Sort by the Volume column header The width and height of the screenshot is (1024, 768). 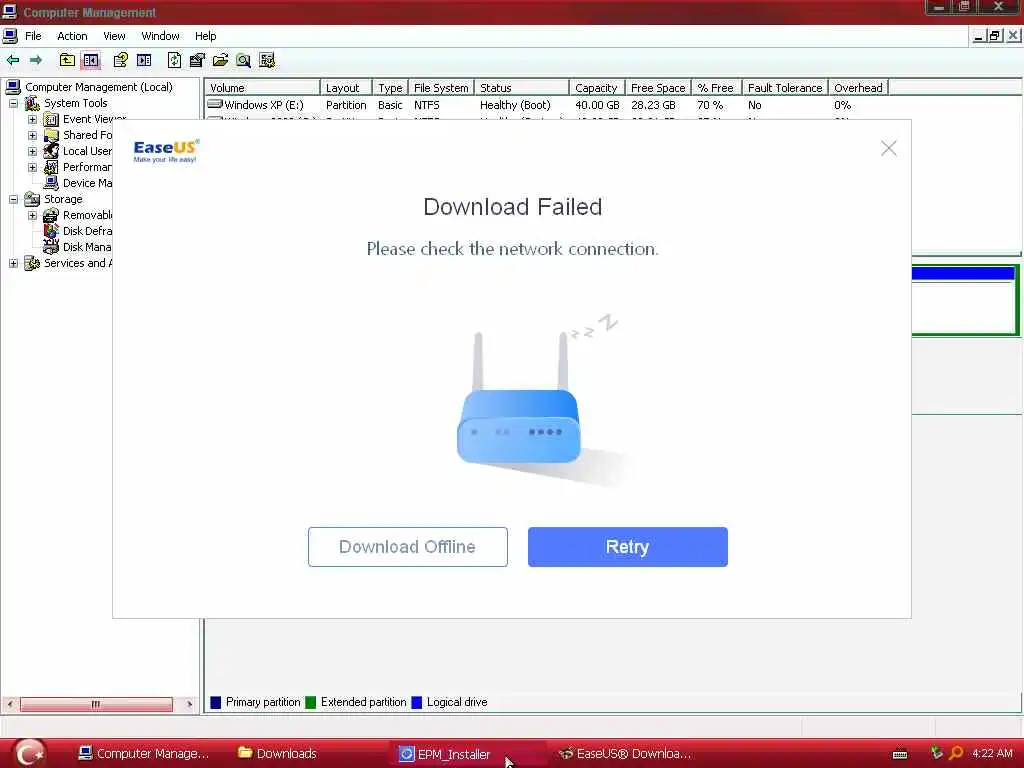262,88
